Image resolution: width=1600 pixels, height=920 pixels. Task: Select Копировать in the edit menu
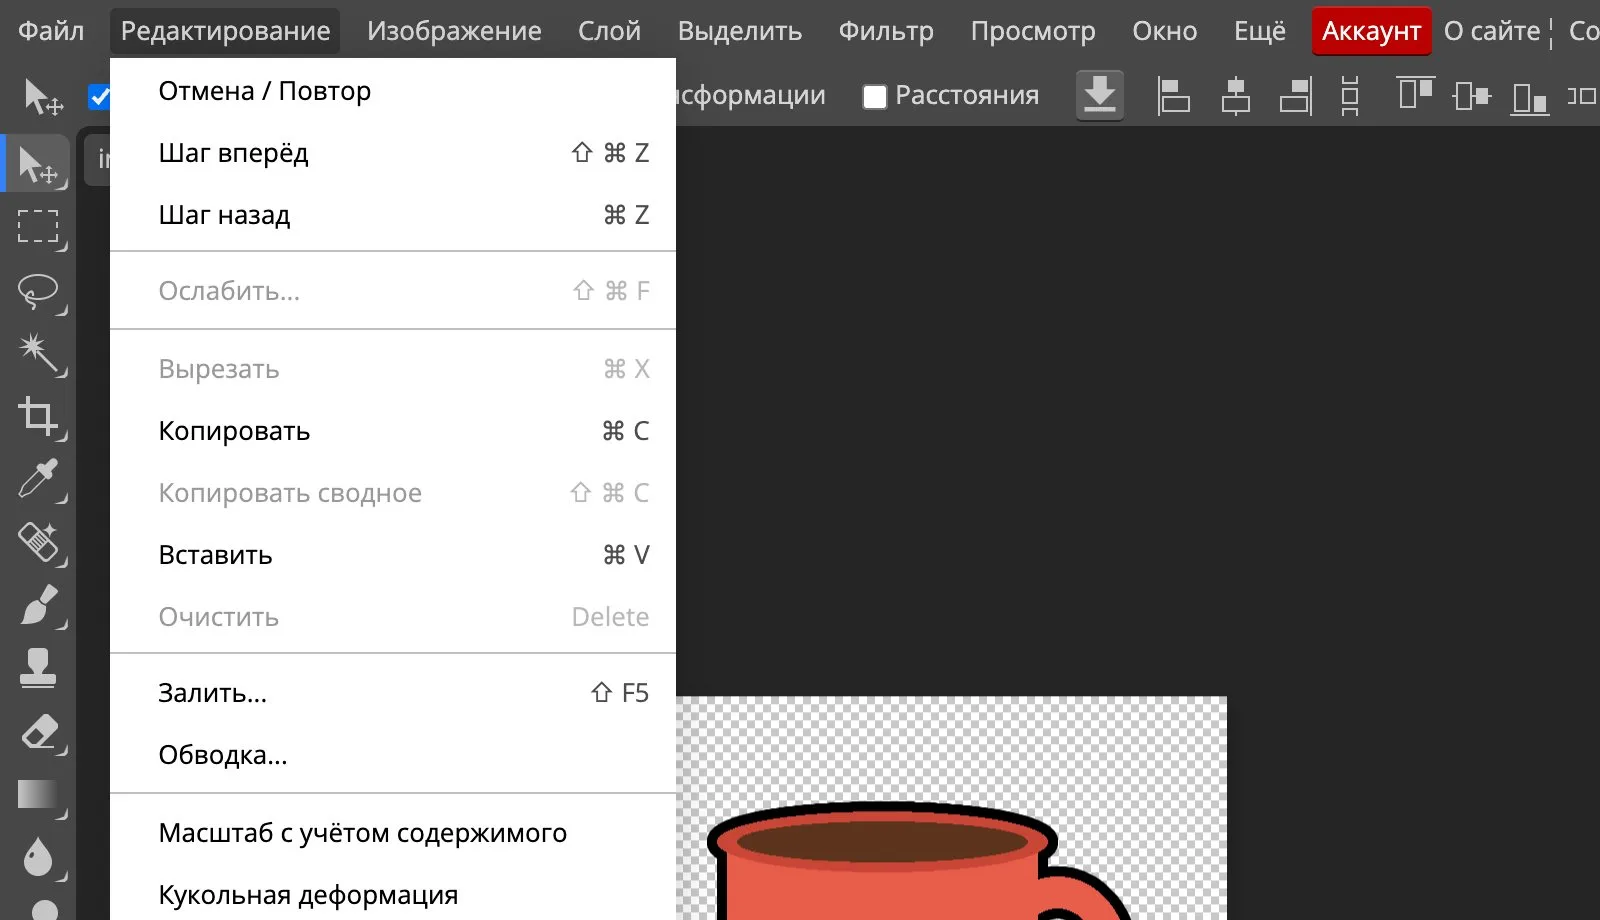point(393,431)
